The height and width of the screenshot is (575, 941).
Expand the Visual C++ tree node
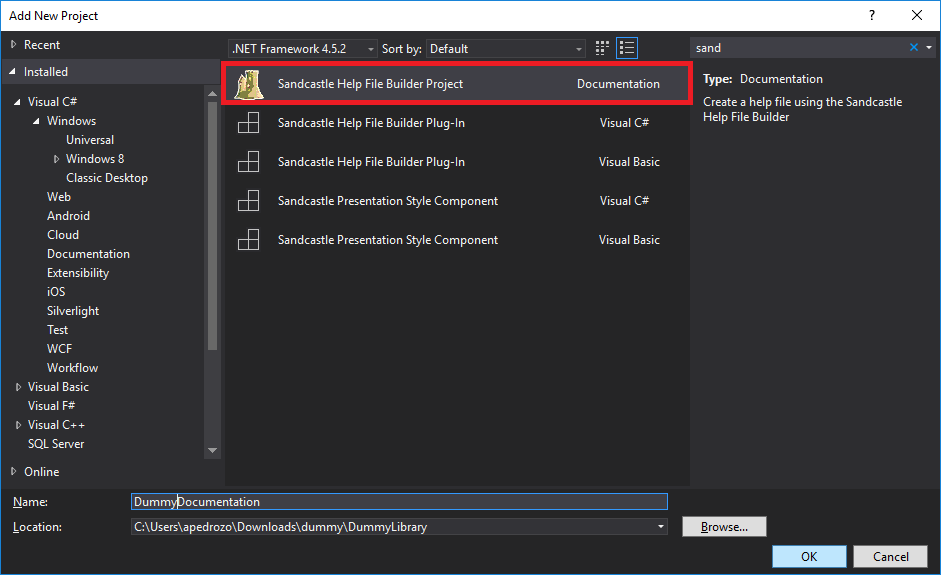(18, 425)
